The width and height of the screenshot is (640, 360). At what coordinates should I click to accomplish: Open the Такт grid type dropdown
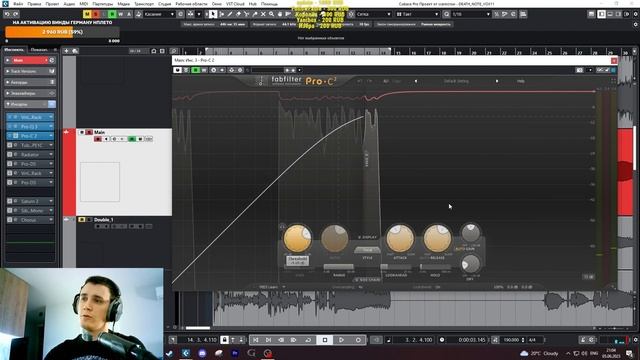click(x=417, y=14)
